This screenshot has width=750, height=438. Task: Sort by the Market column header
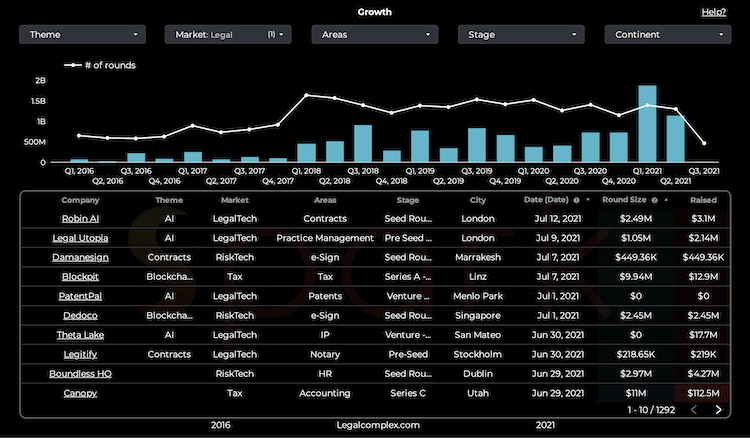[234, 200]
